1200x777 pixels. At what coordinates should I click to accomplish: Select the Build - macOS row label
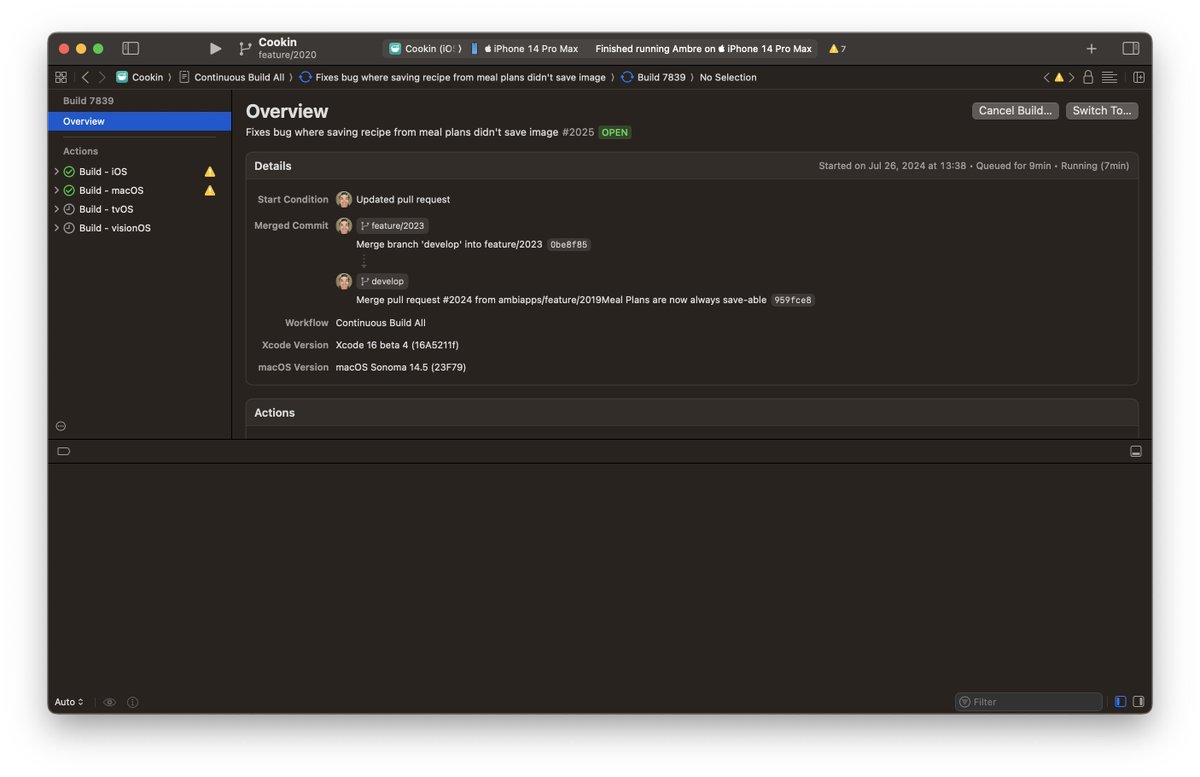click(111, 190)
